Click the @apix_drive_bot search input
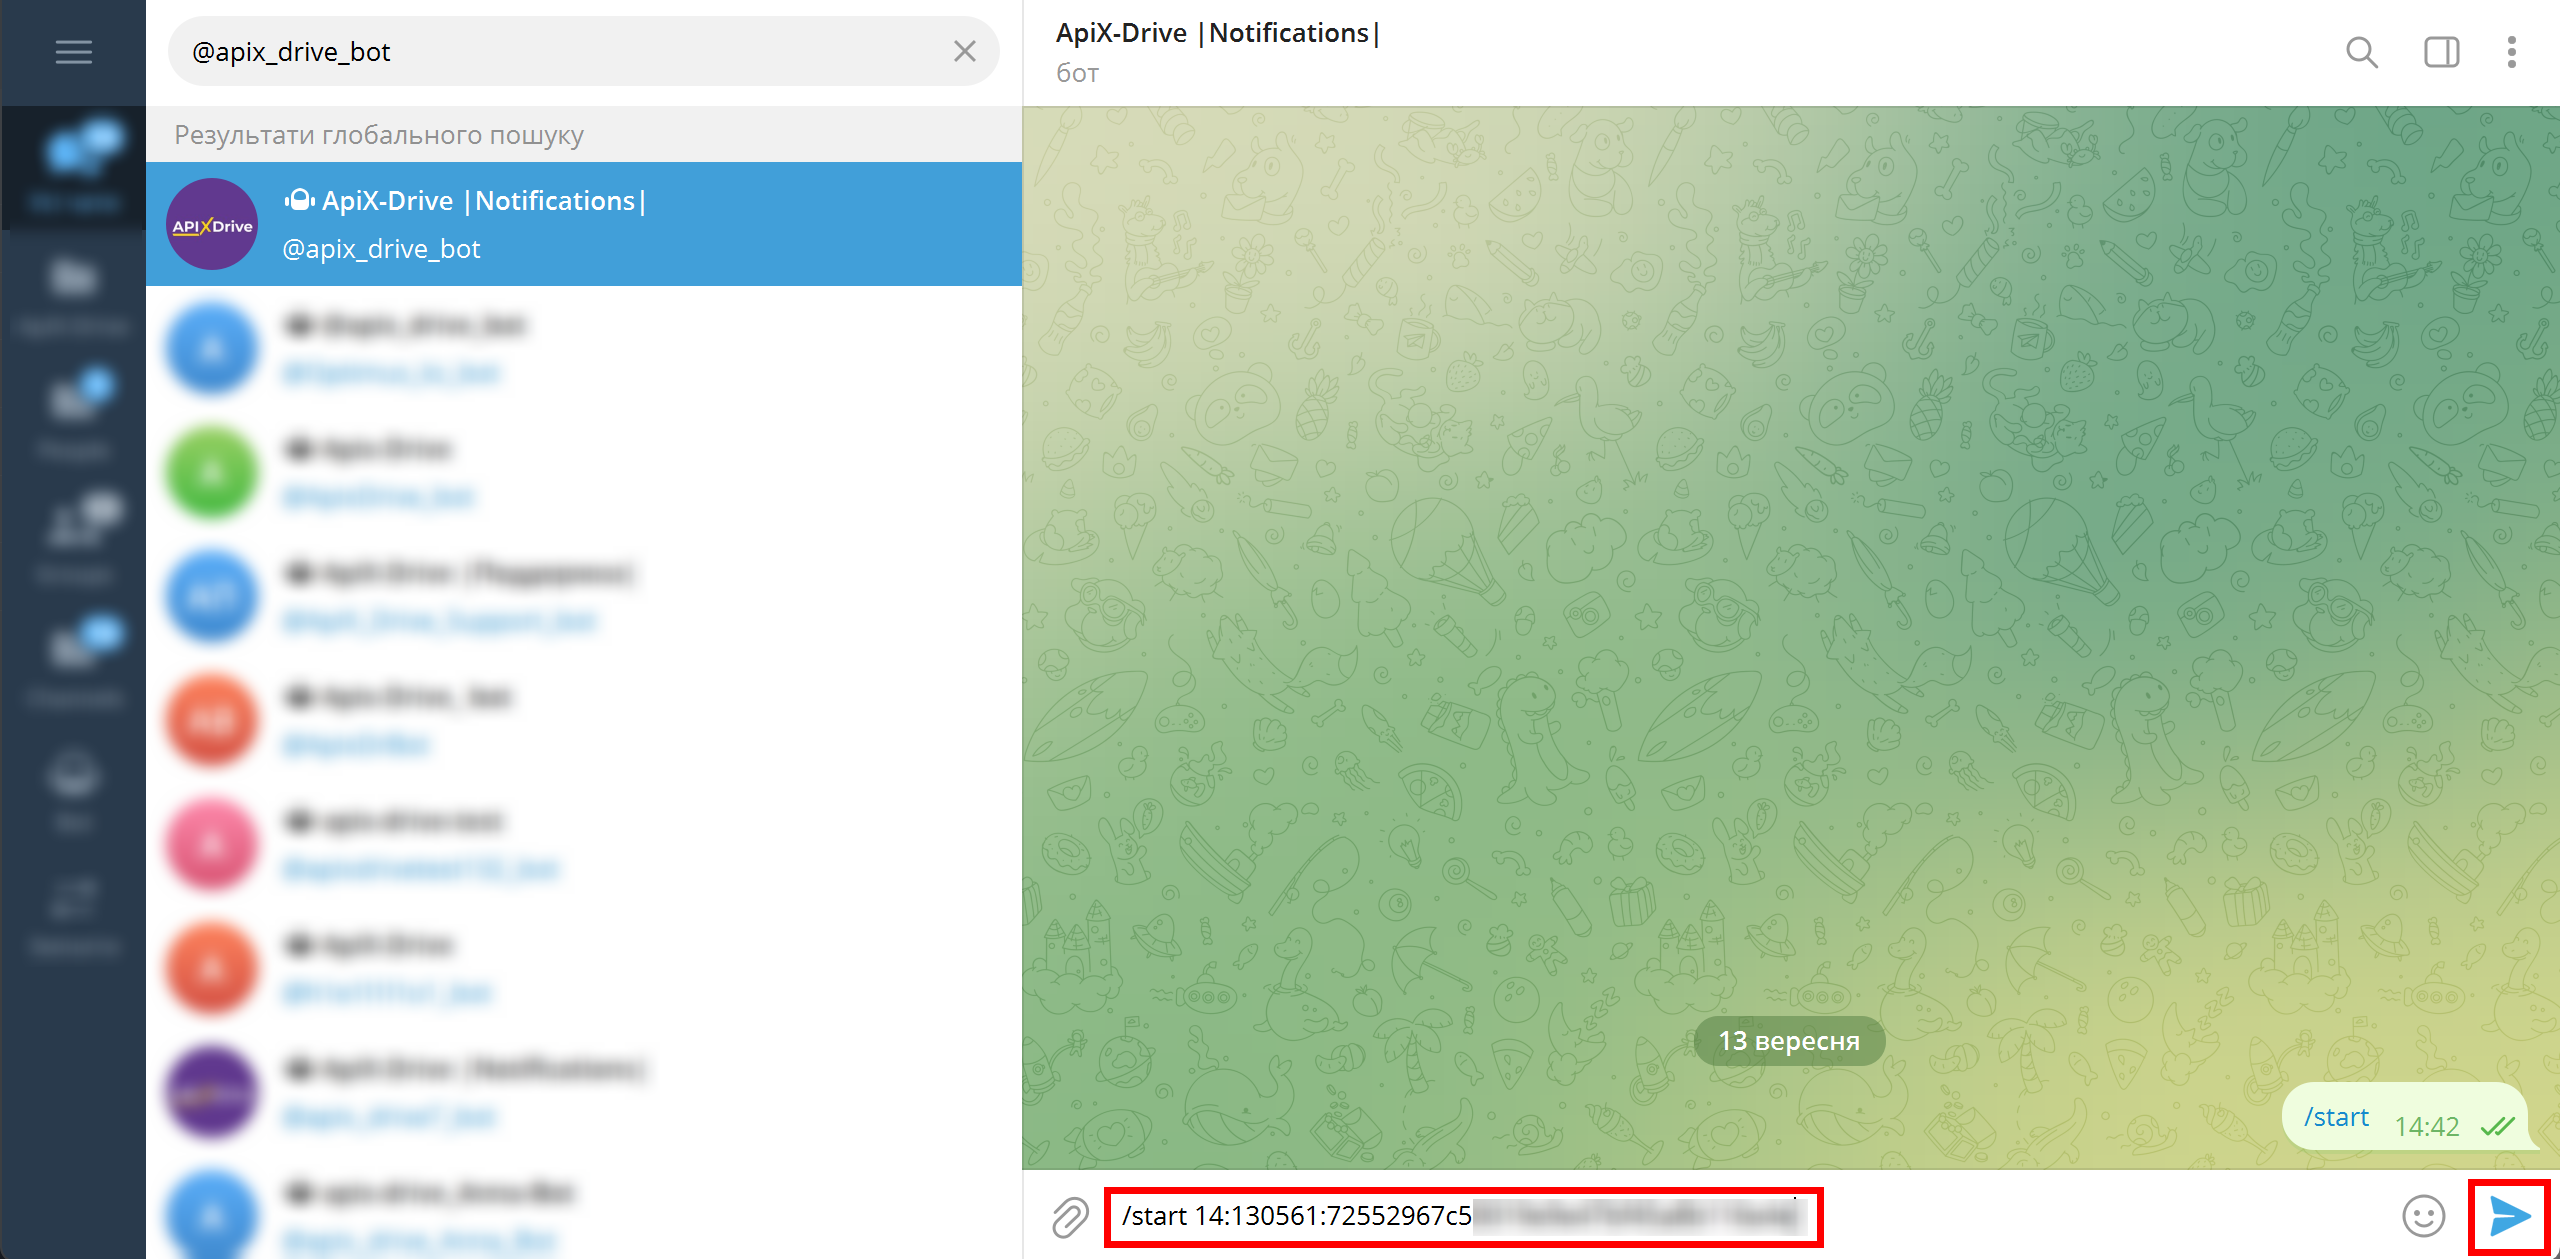 point(583,51)
